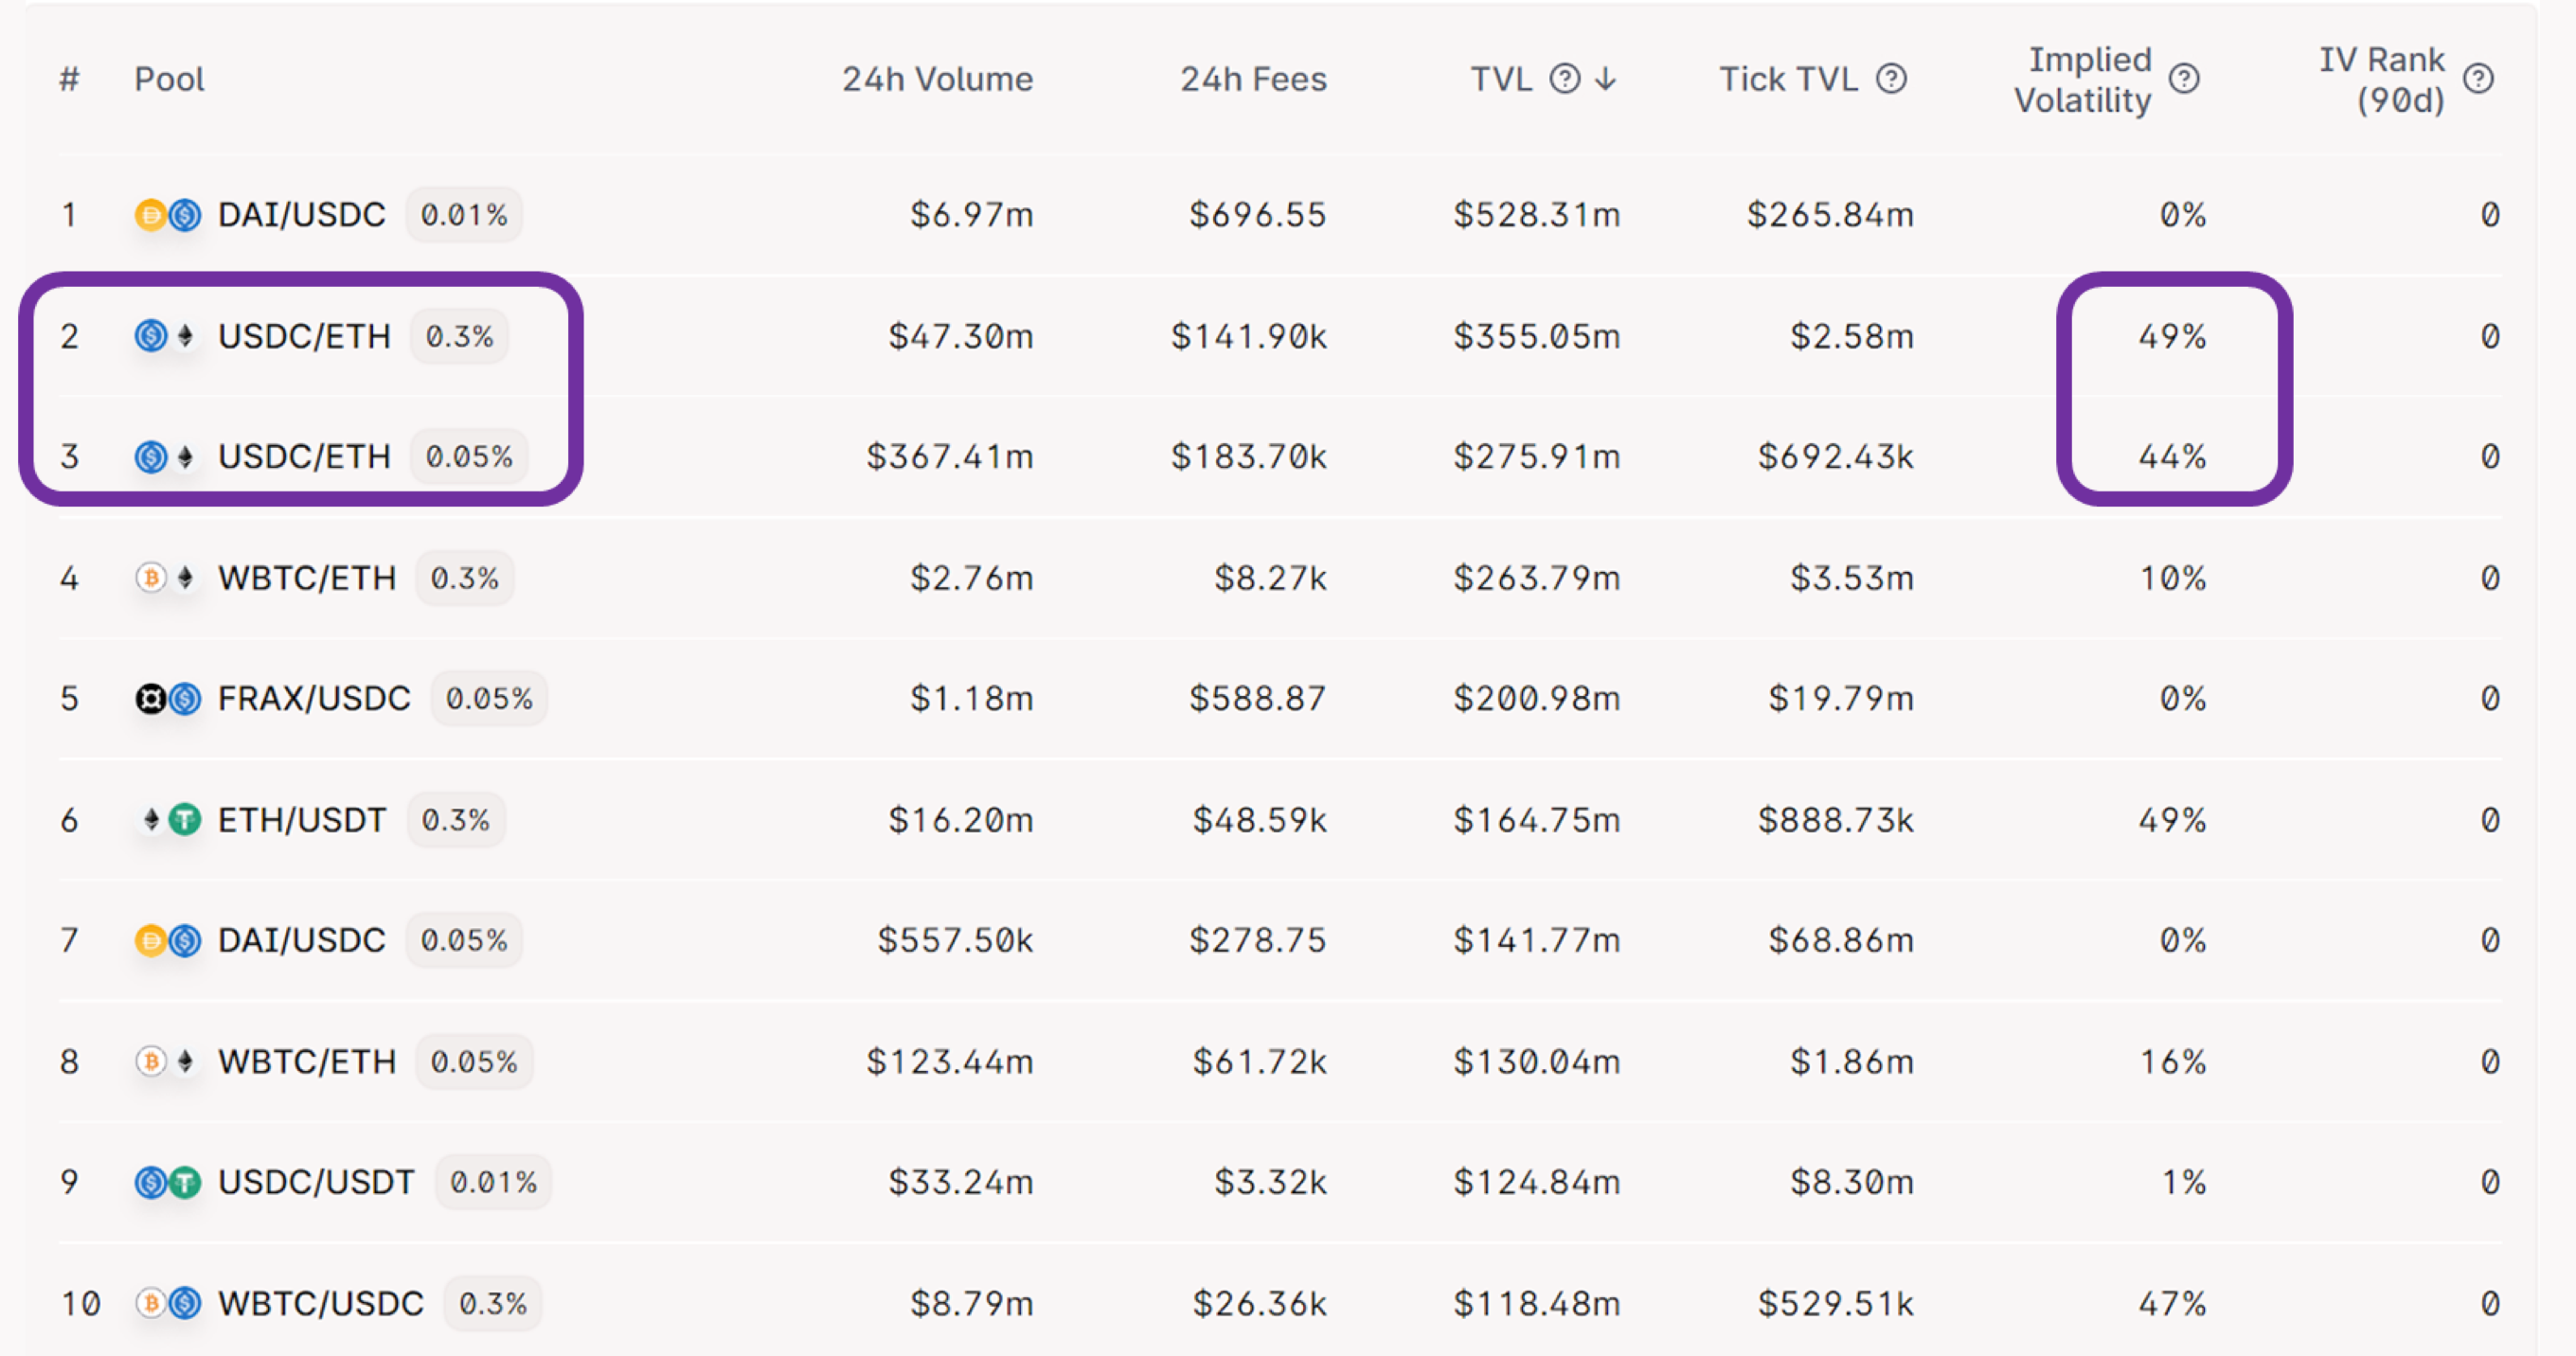Click the DAI/USDC 0.01% token pair icon

coord(167,215)
